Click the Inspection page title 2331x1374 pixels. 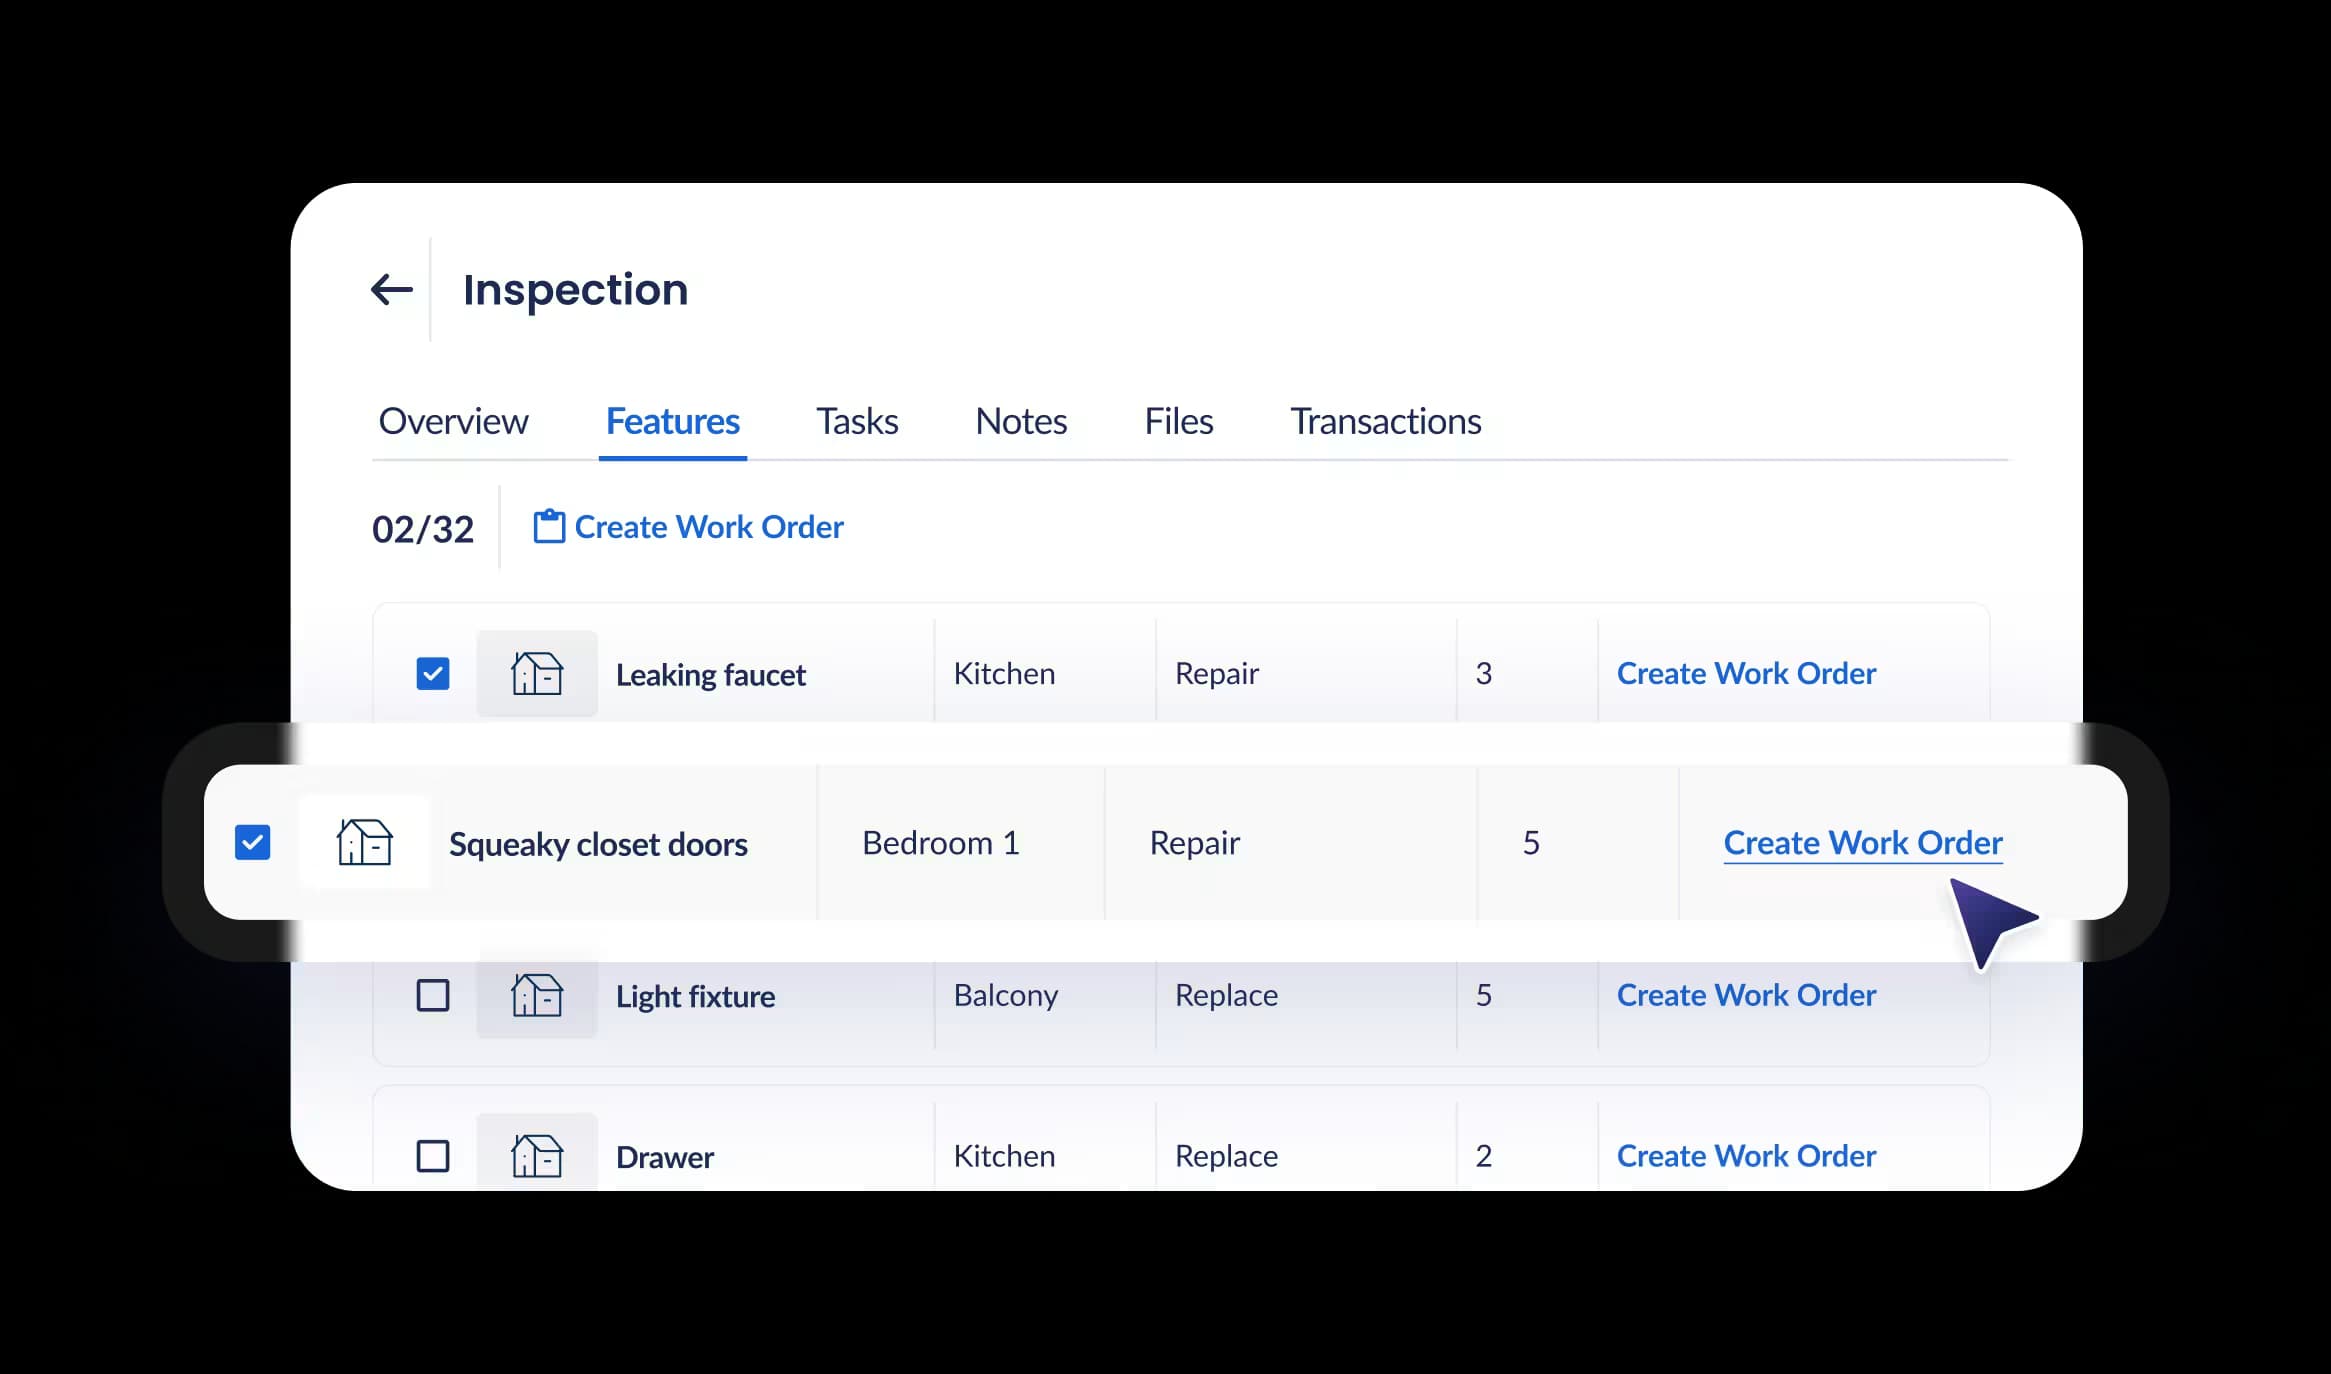[575, 290]
